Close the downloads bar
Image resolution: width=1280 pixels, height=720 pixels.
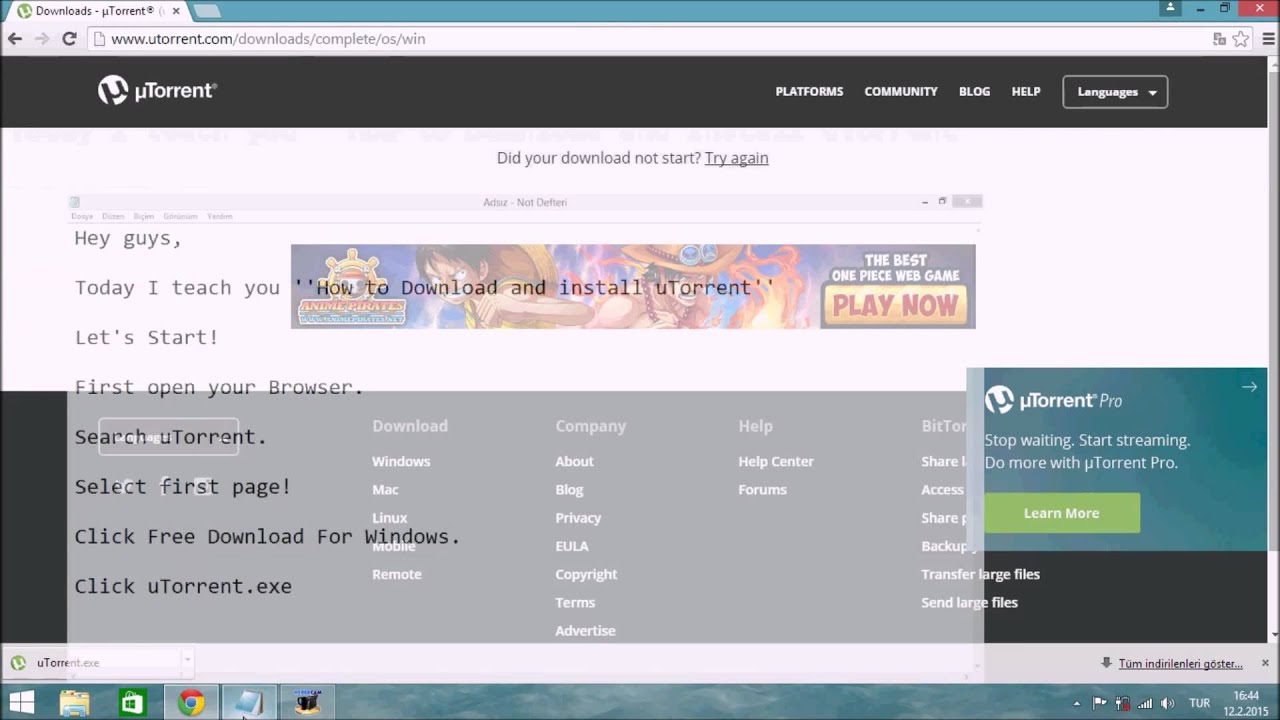[x=1265, y=663]
